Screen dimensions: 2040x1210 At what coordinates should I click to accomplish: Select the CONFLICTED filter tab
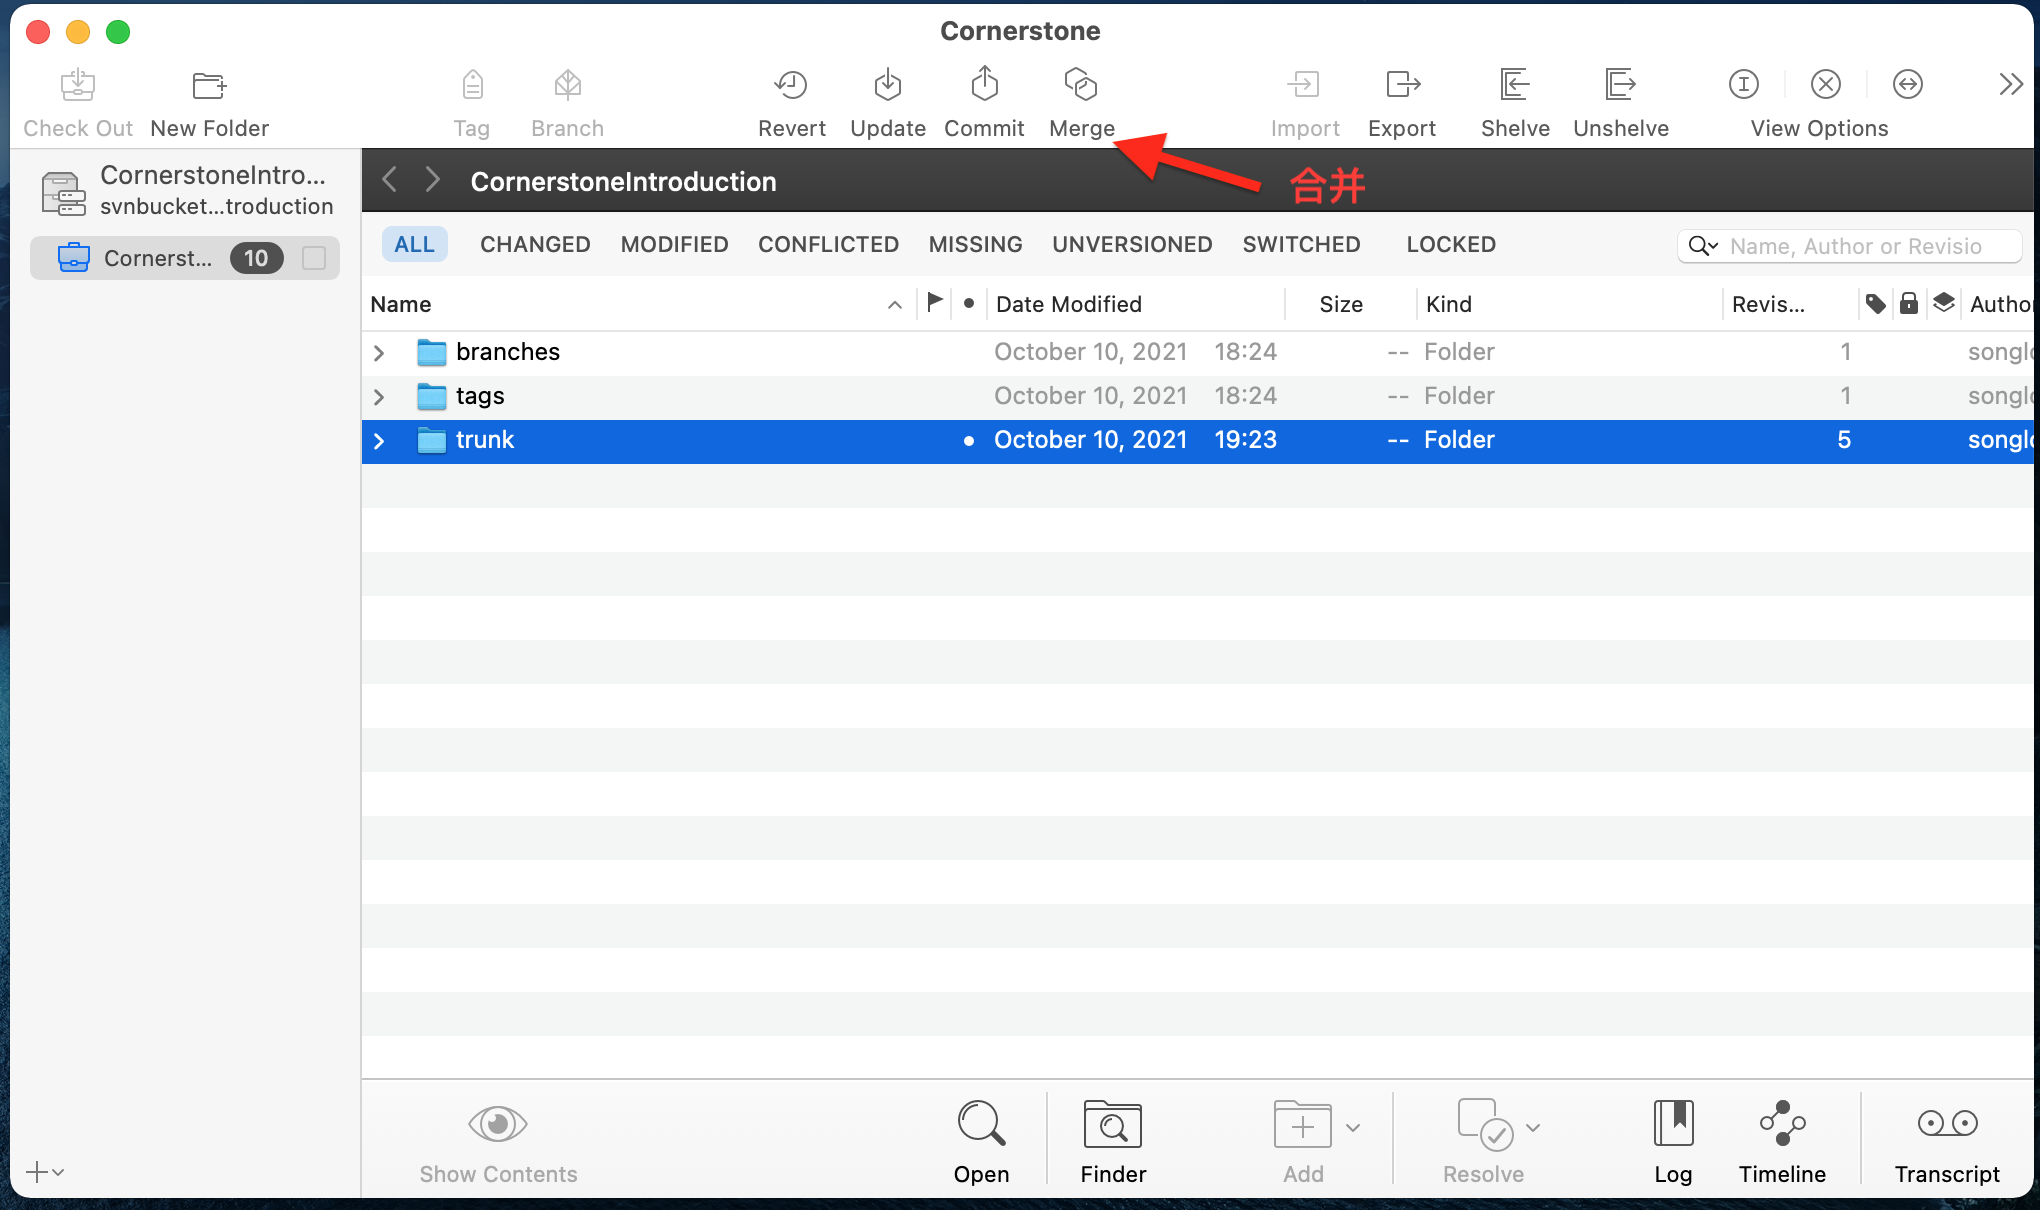tap(828, 245)
